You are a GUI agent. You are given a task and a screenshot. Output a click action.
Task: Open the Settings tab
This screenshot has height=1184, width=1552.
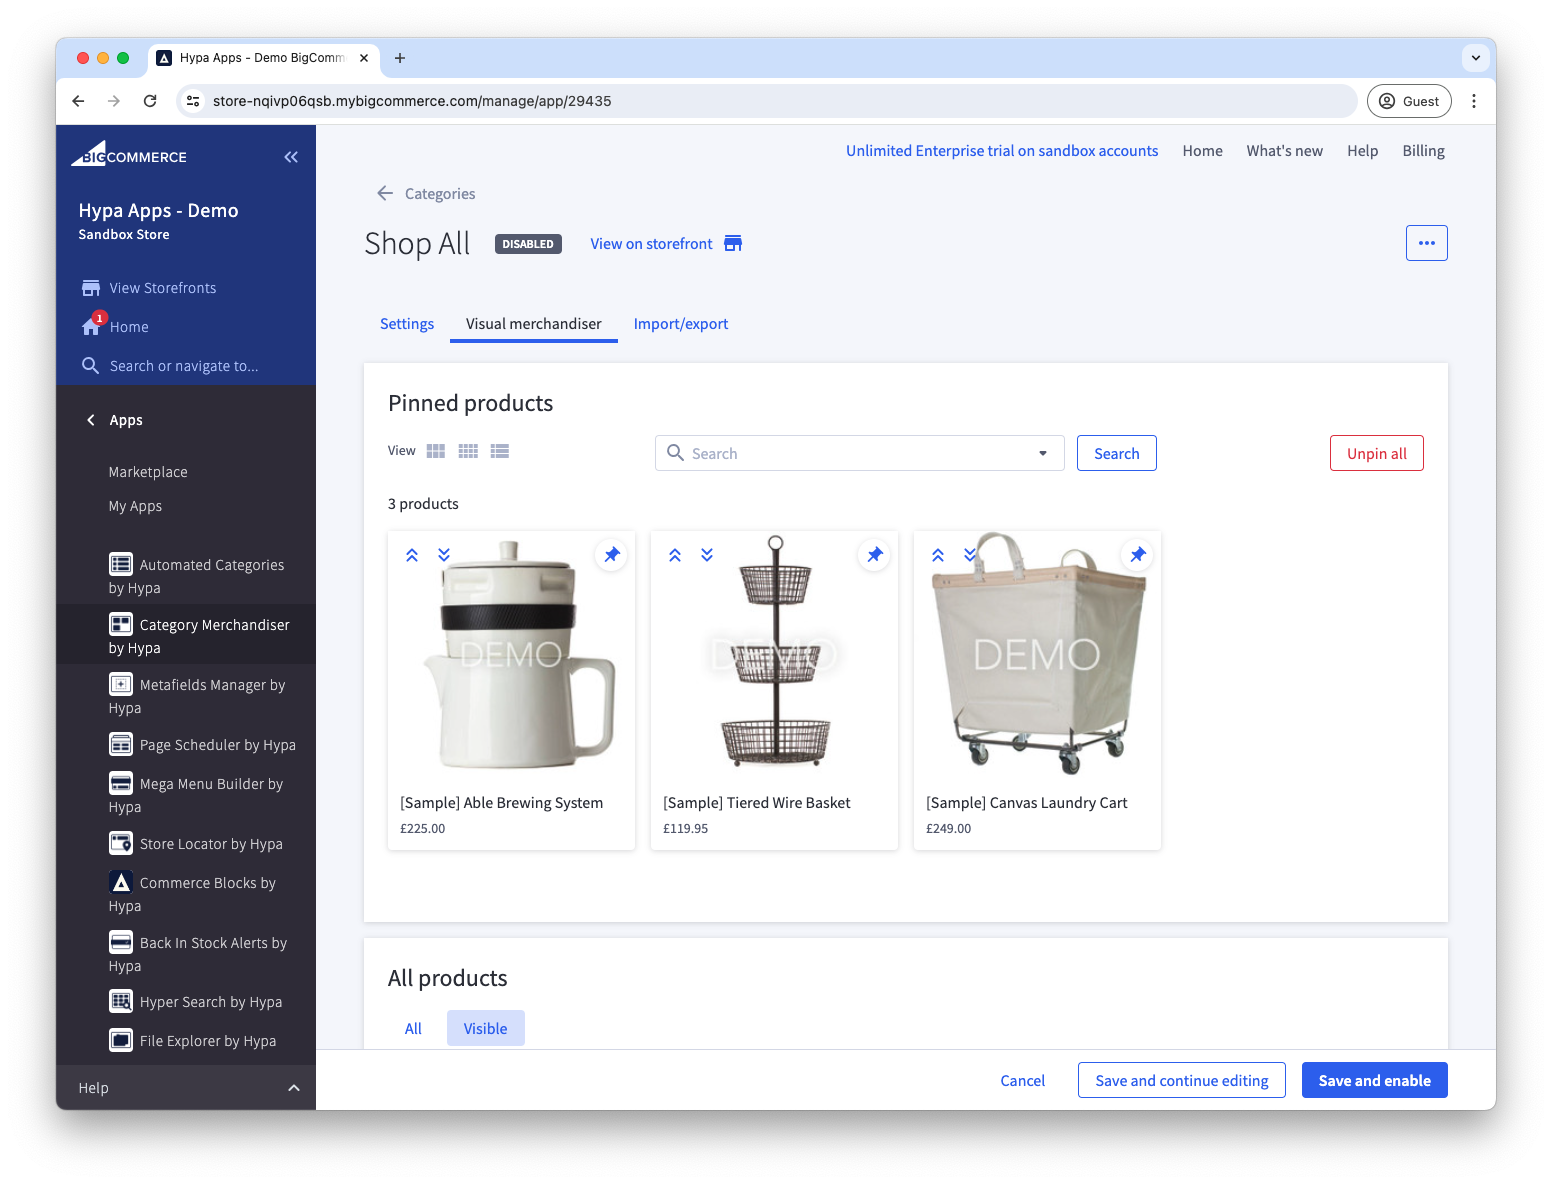(407, 324)
